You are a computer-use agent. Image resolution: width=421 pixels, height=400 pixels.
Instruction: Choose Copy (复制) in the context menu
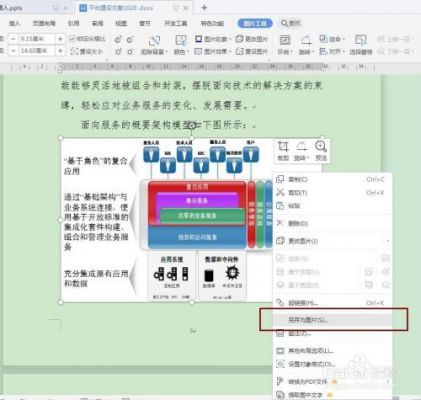coord(332,179)
